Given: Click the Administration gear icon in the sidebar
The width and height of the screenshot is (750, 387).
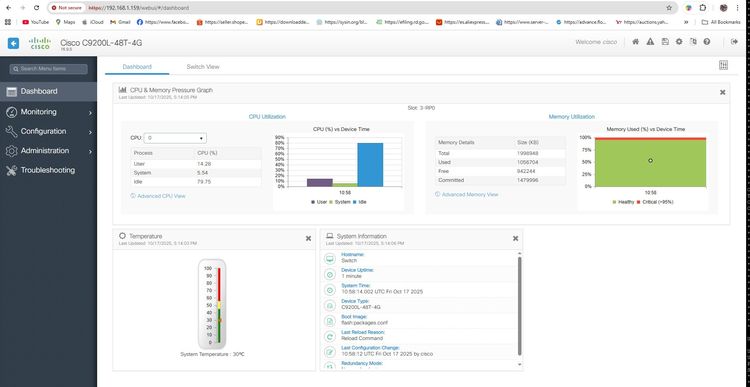Looking at the screenshot, I should 11,151.
